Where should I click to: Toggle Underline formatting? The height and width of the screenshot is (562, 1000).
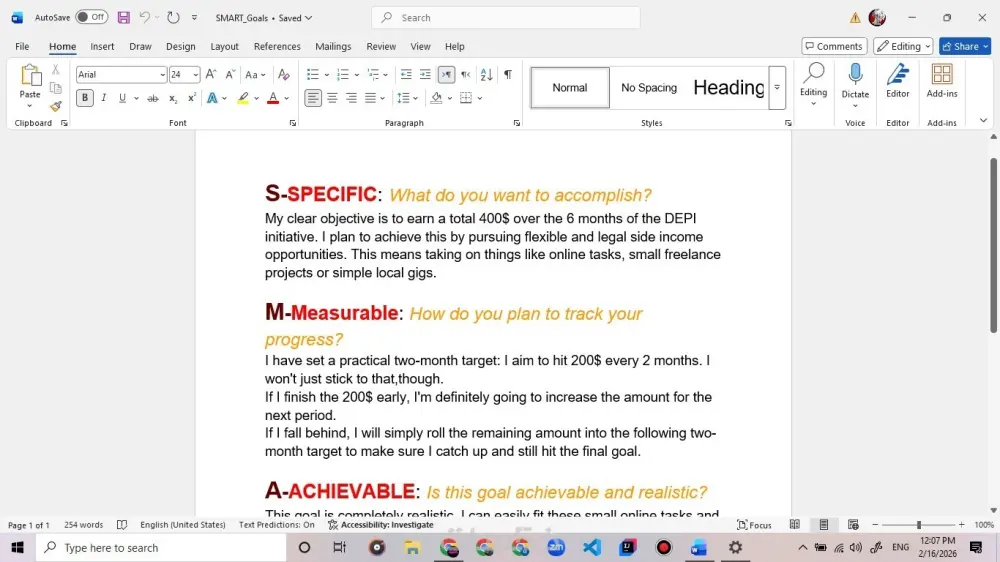[x=122, y=98]
